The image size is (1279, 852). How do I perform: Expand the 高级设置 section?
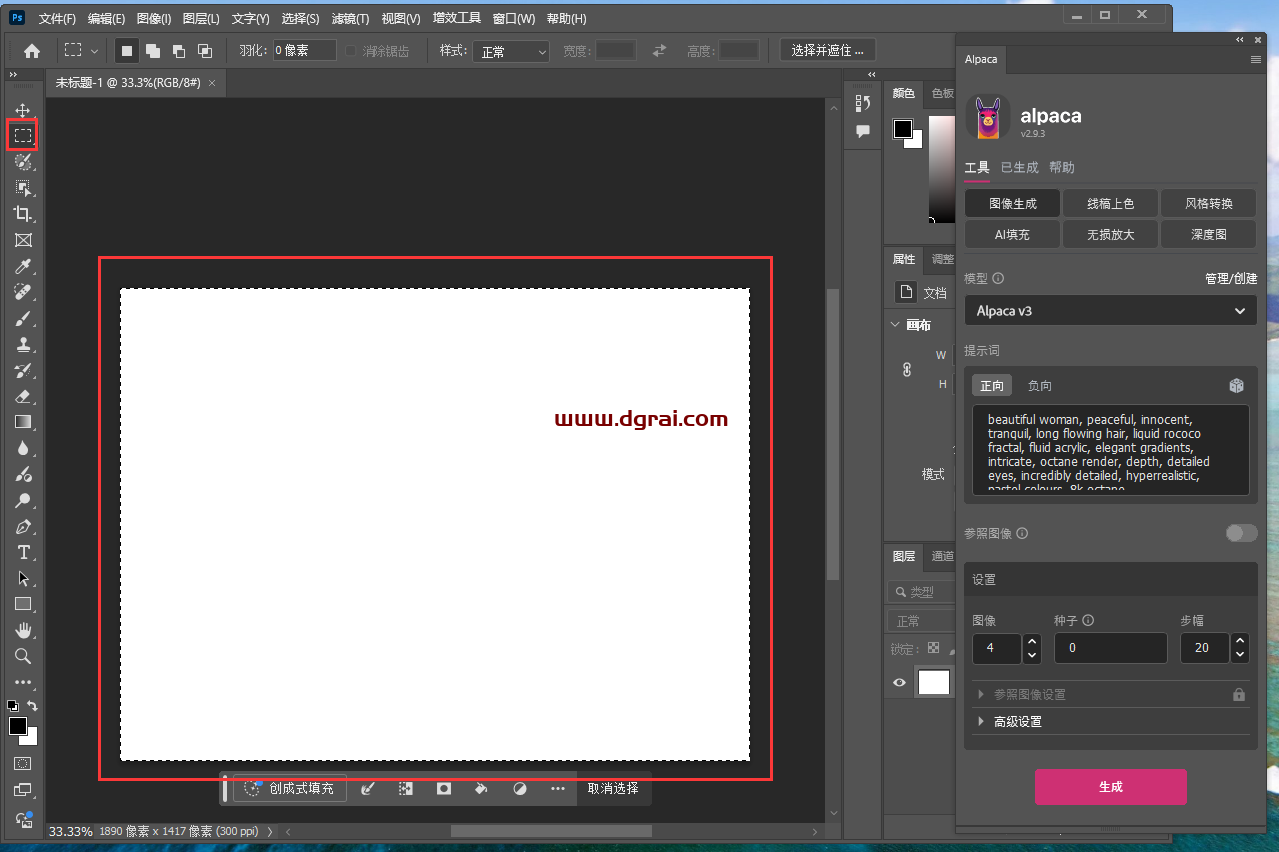1017,722
